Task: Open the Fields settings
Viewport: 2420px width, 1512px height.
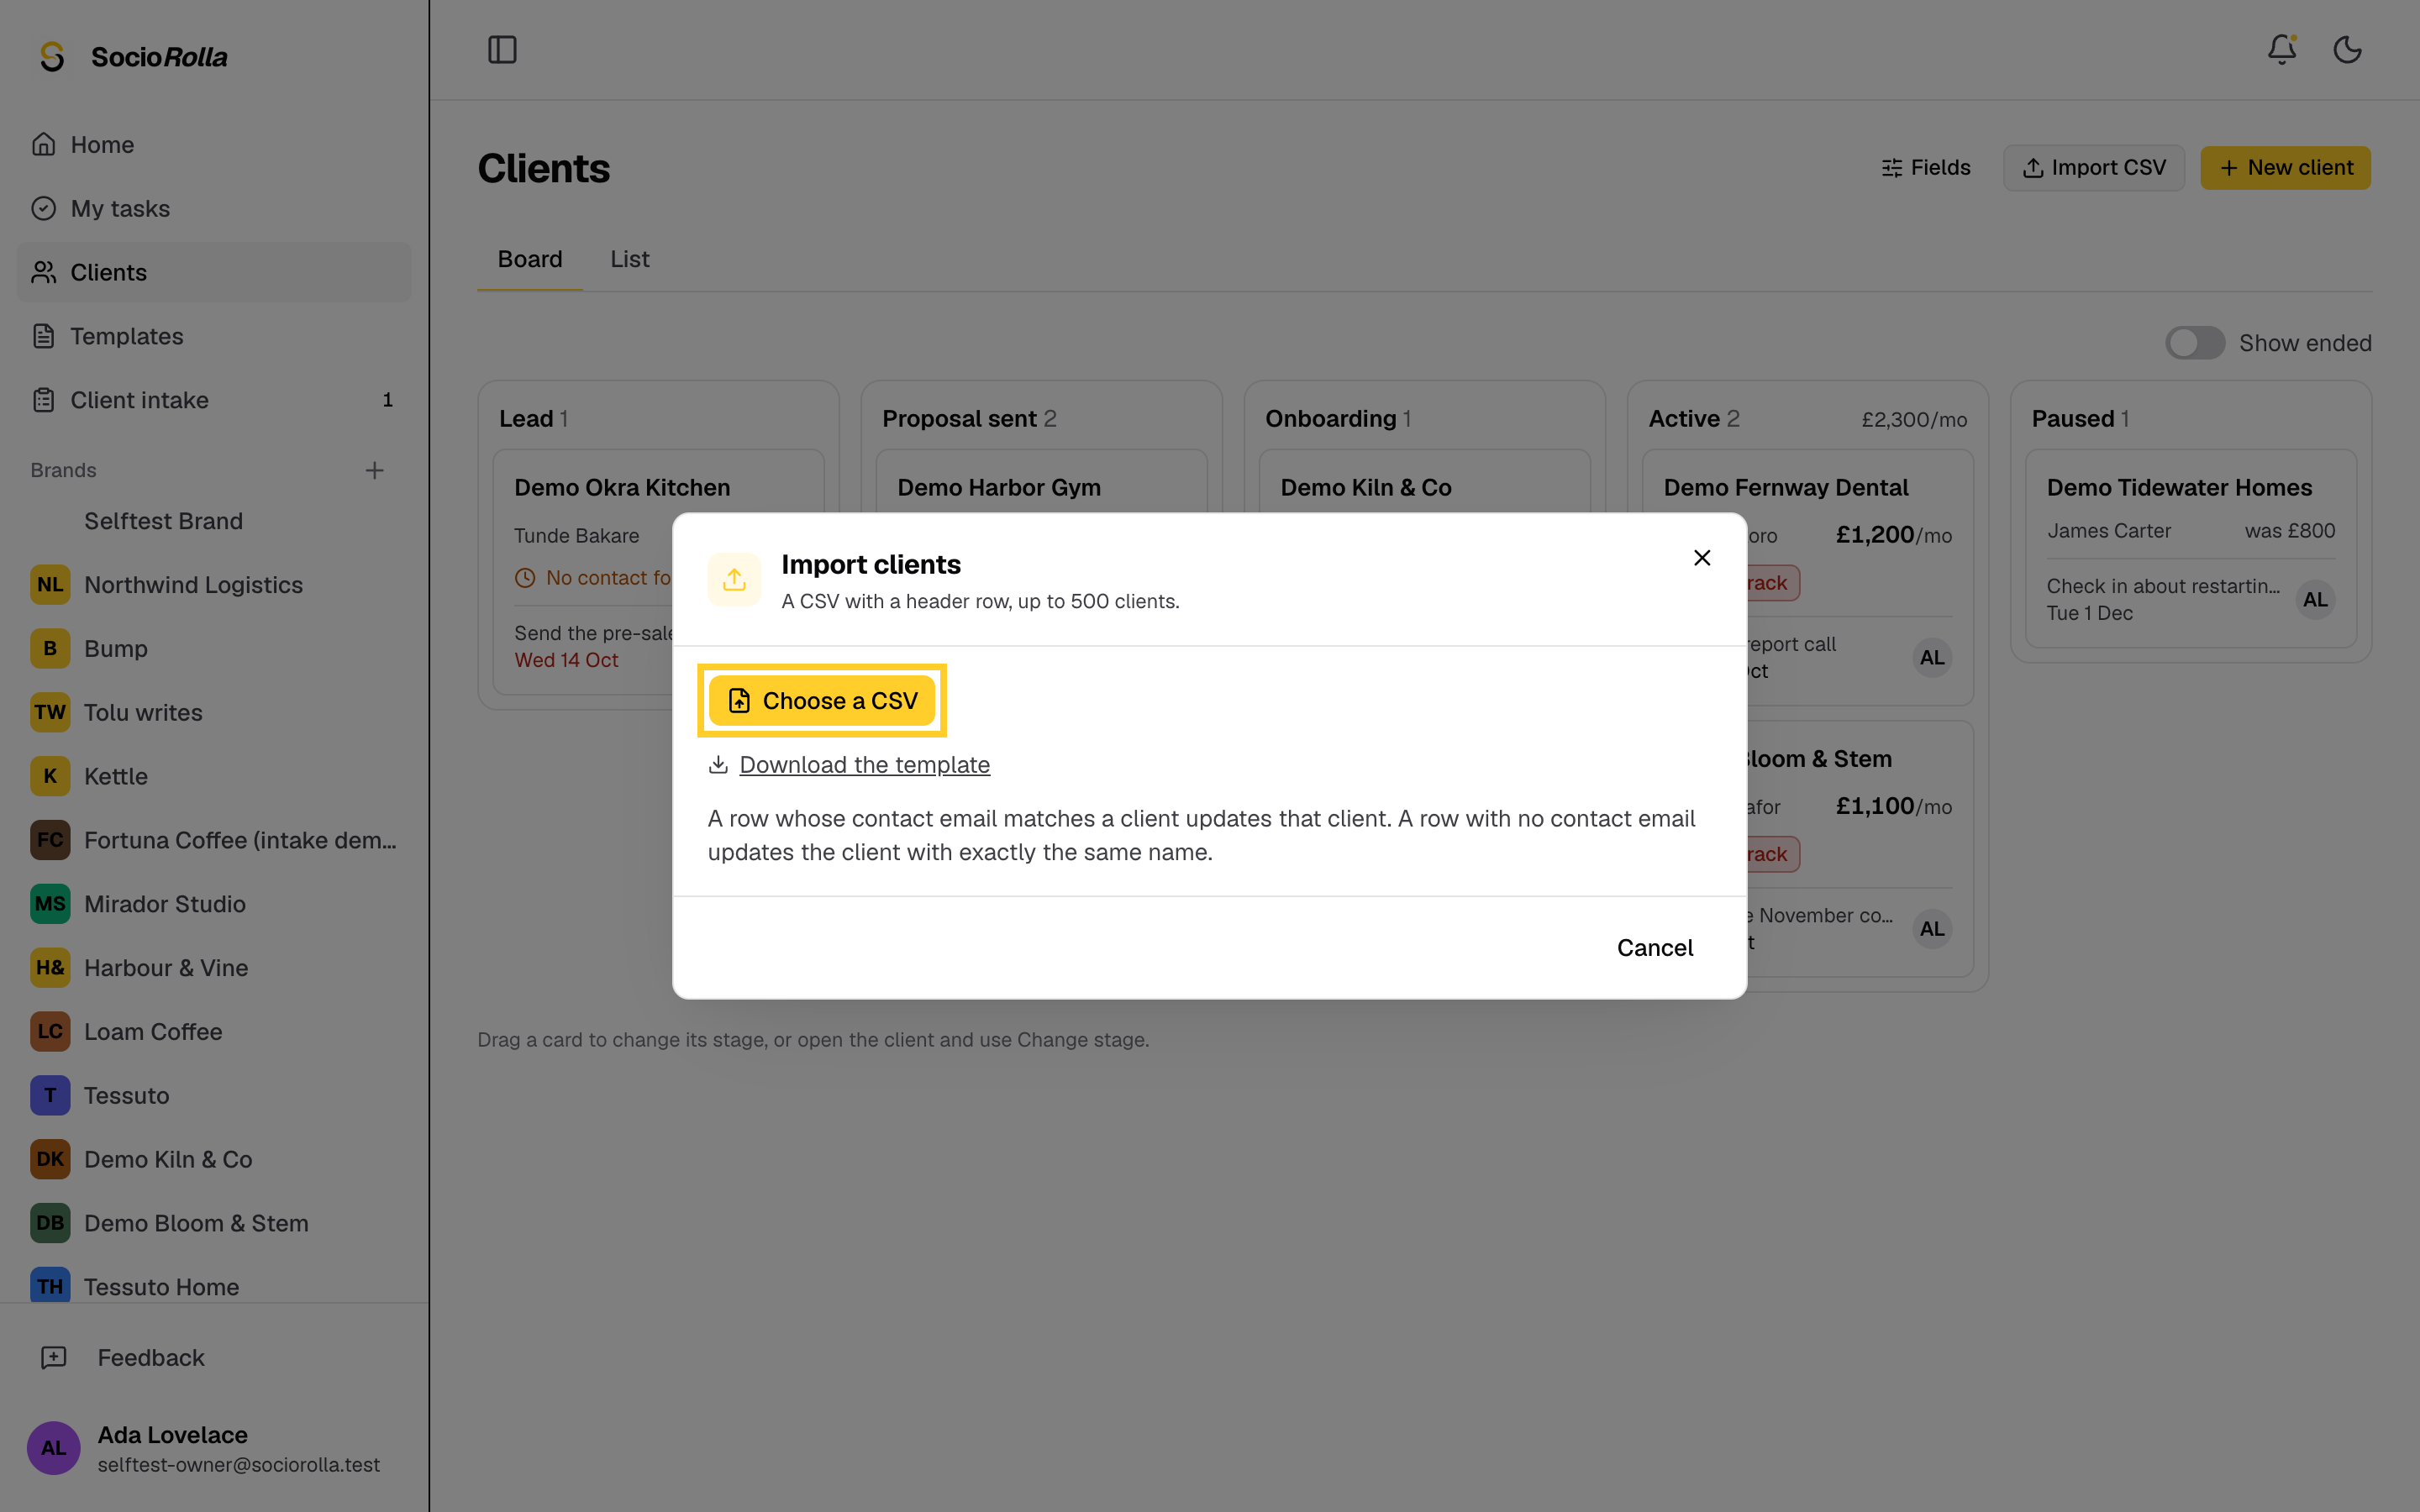Action: tap(1925, 168)
